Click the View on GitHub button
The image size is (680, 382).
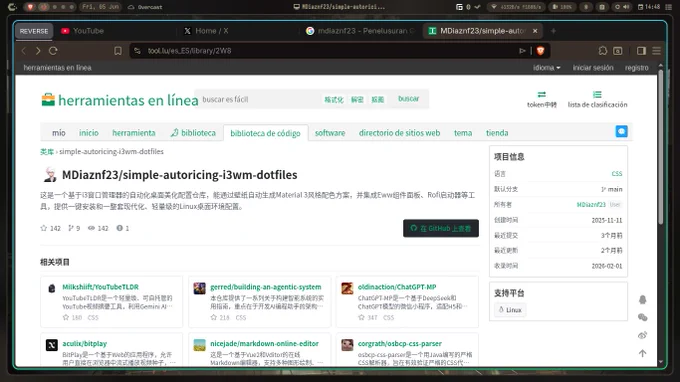(x=441, y=229)
